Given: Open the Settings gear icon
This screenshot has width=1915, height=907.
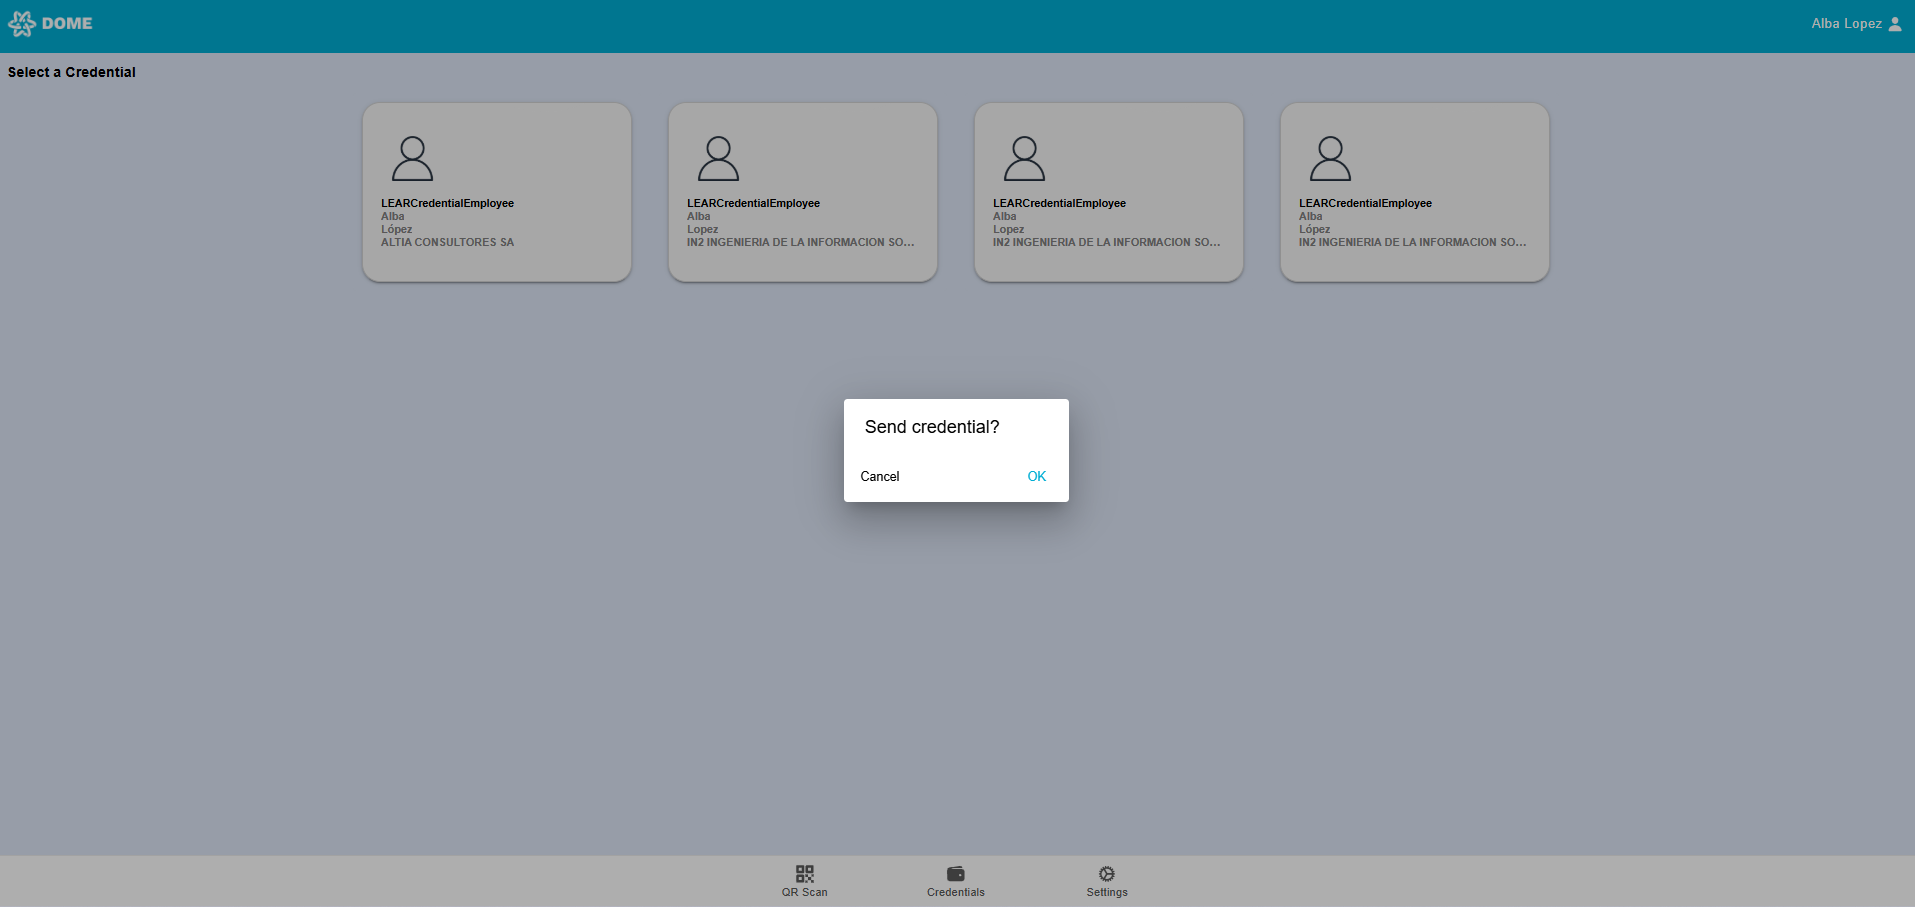Looking at the screenshot, I should (1106, 873).
